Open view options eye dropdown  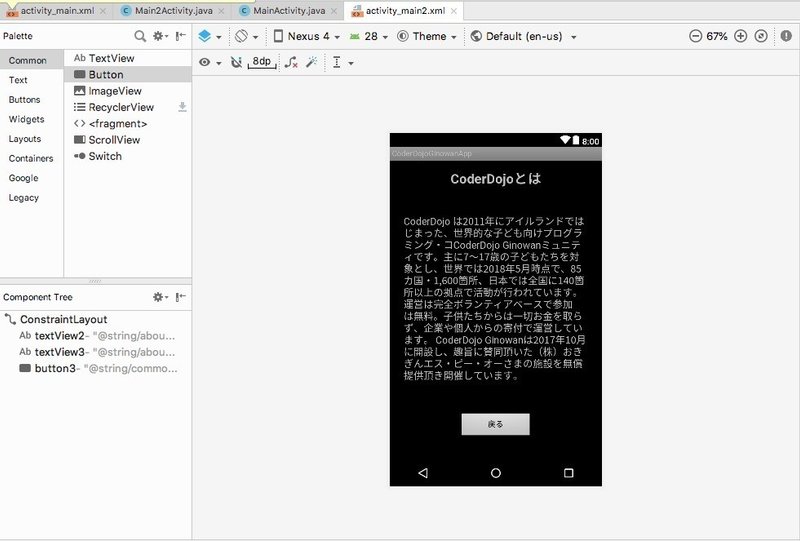pos(210,62)
